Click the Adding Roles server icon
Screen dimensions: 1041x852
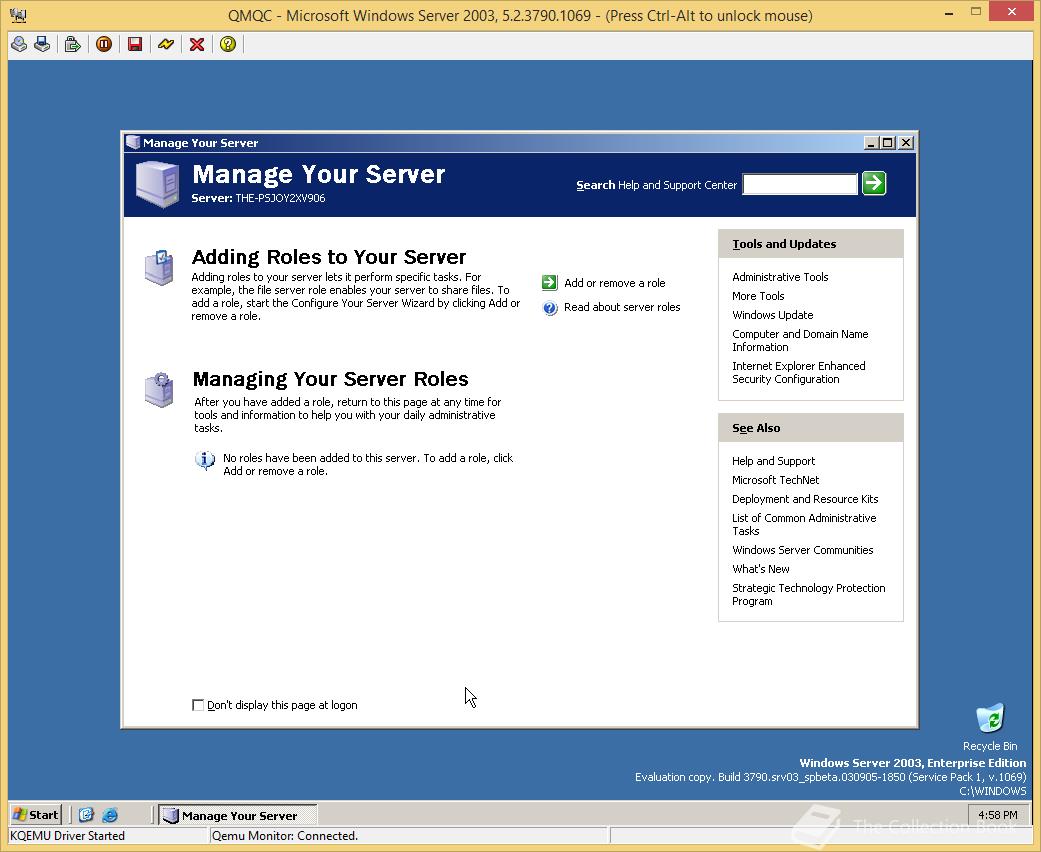pyautogui.click(x=159, y=267)
